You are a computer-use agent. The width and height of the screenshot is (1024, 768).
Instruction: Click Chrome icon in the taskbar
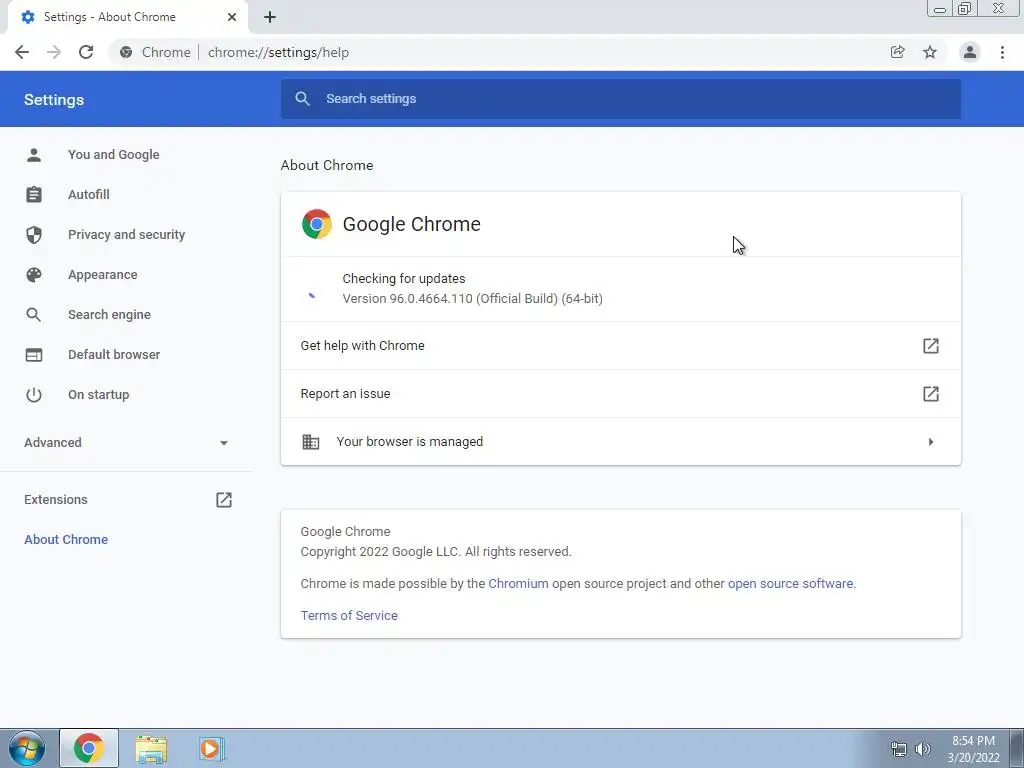click(x=89, y=748)
